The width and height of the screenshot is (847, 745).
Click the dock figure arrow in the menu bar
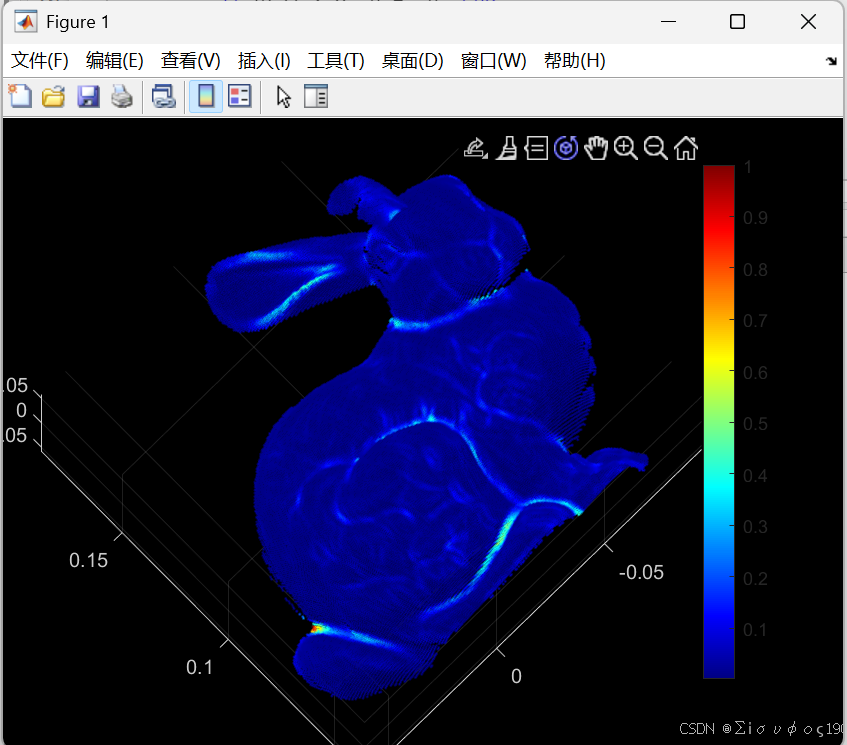831,61
